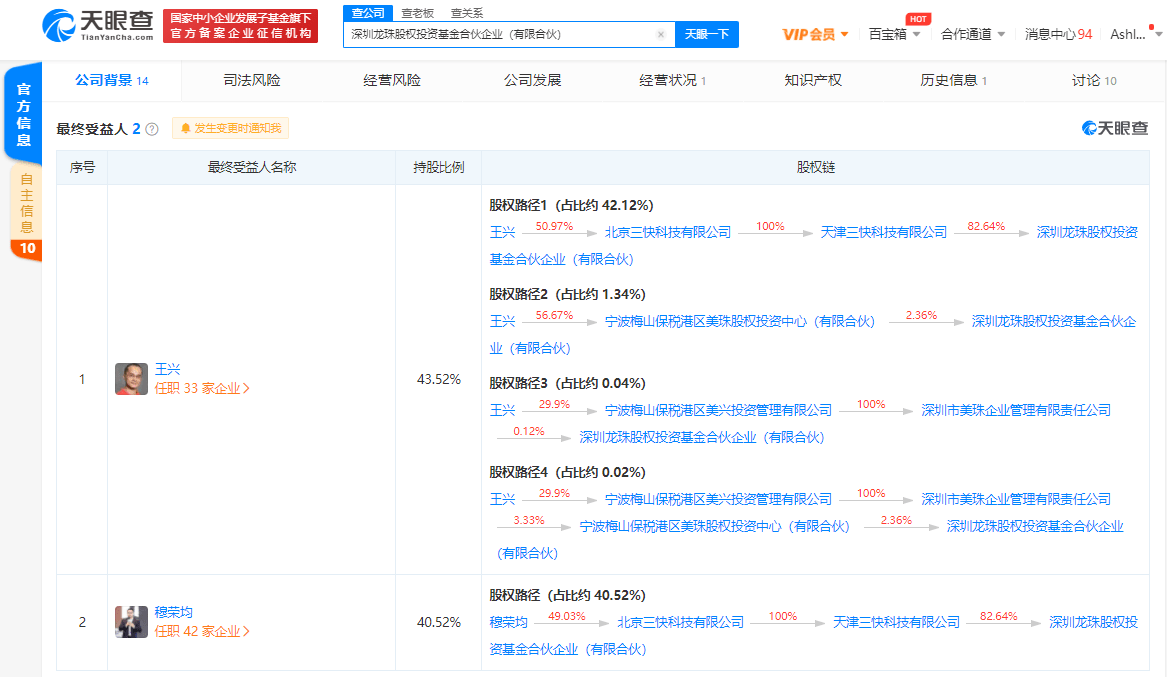This screenshot has width=1167, height=677.
Task: Open 宁波梅山保税港区美珠股权投资中心 in 股权路径2
Action: click(739, 321)
